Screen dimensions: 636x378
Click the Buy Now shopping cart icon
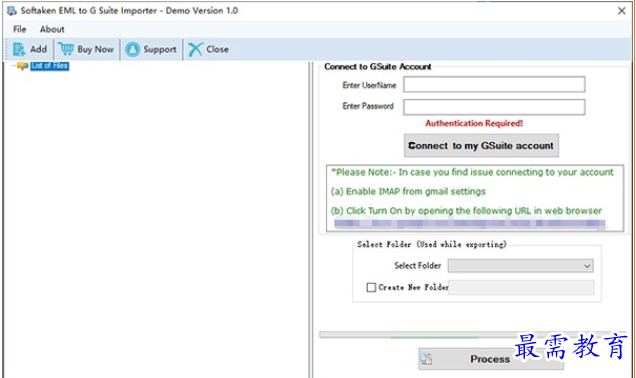point(66,49)
